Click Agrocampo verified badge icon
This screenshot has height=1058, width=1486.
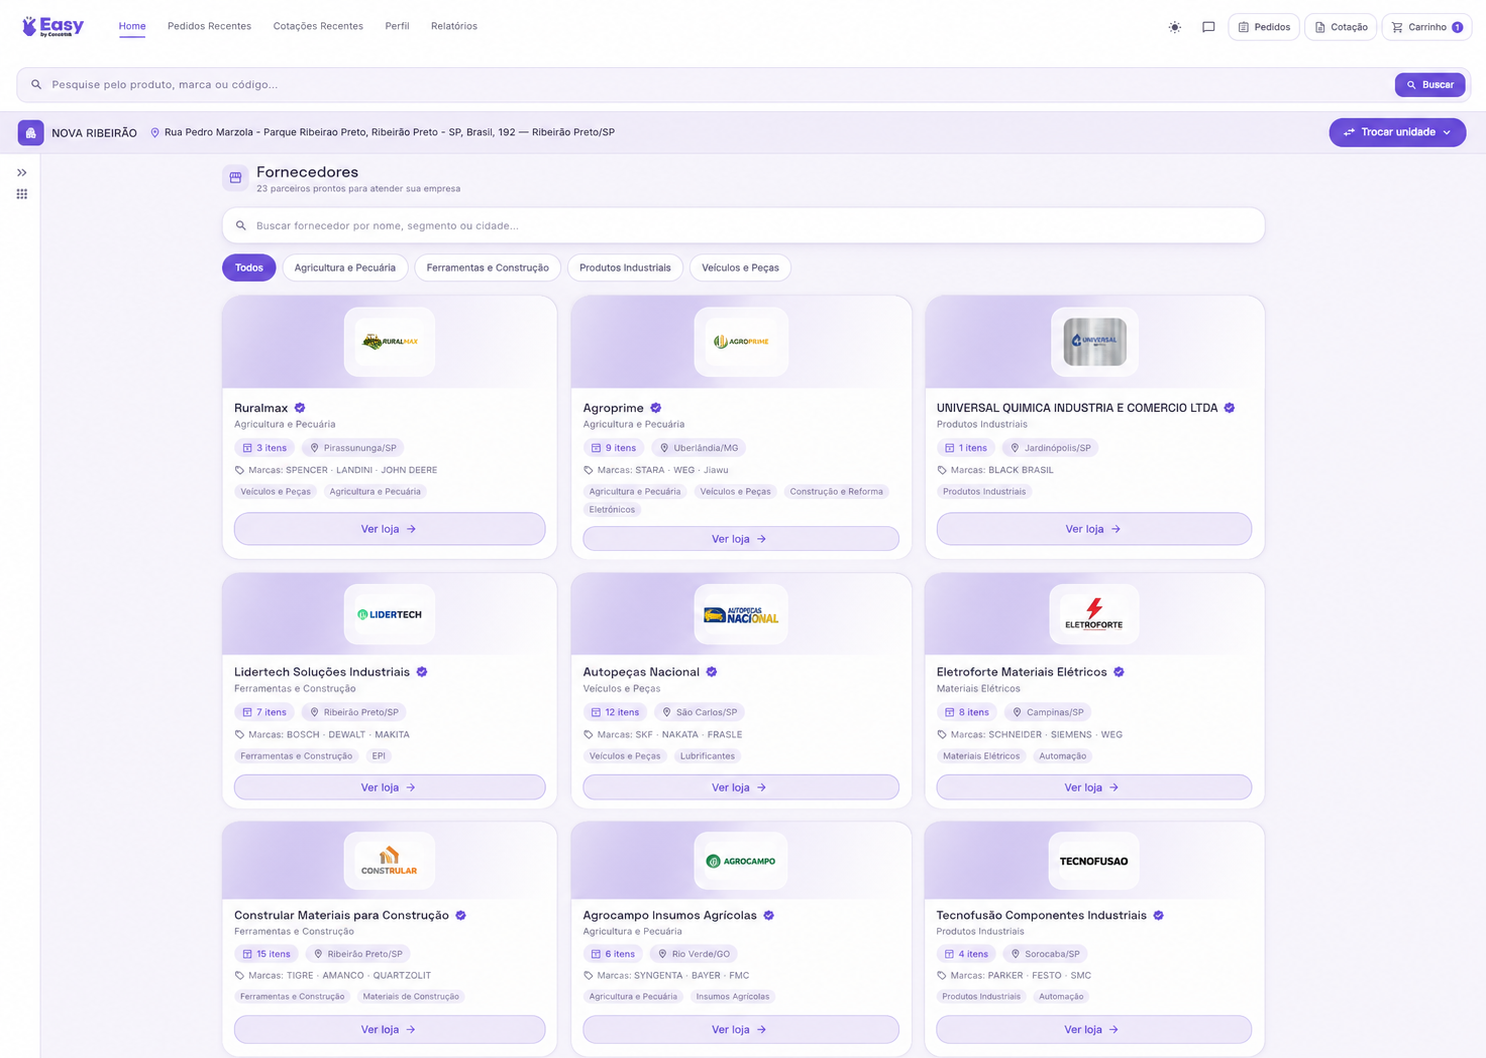tap(769, 915)
